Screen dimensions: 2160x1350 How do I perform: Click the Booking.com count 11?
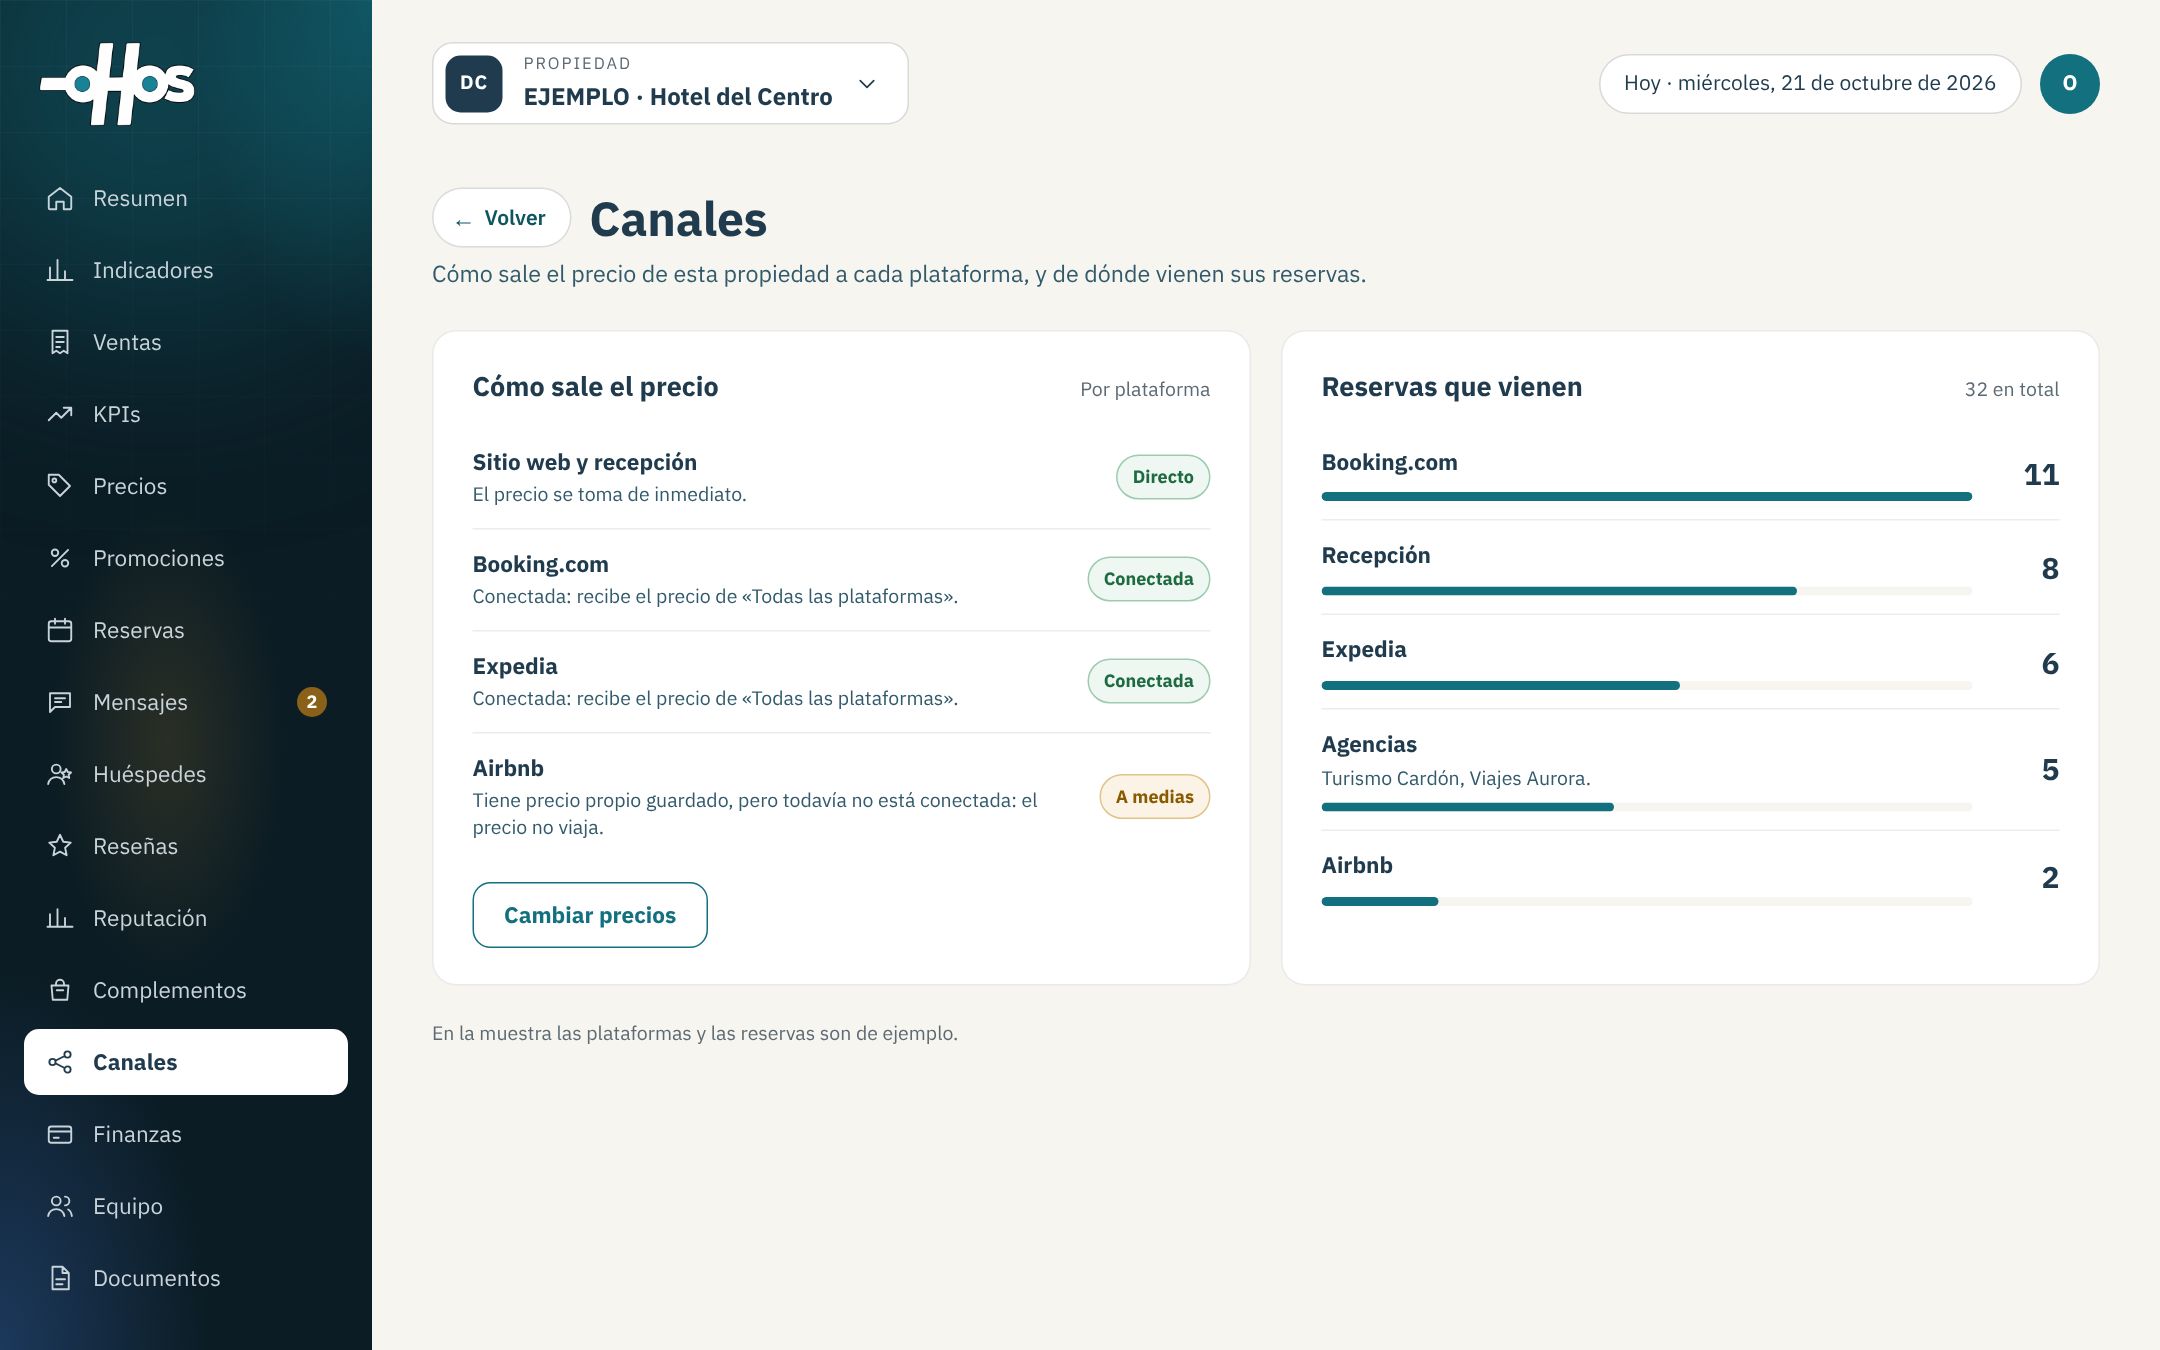(2041, 474)
